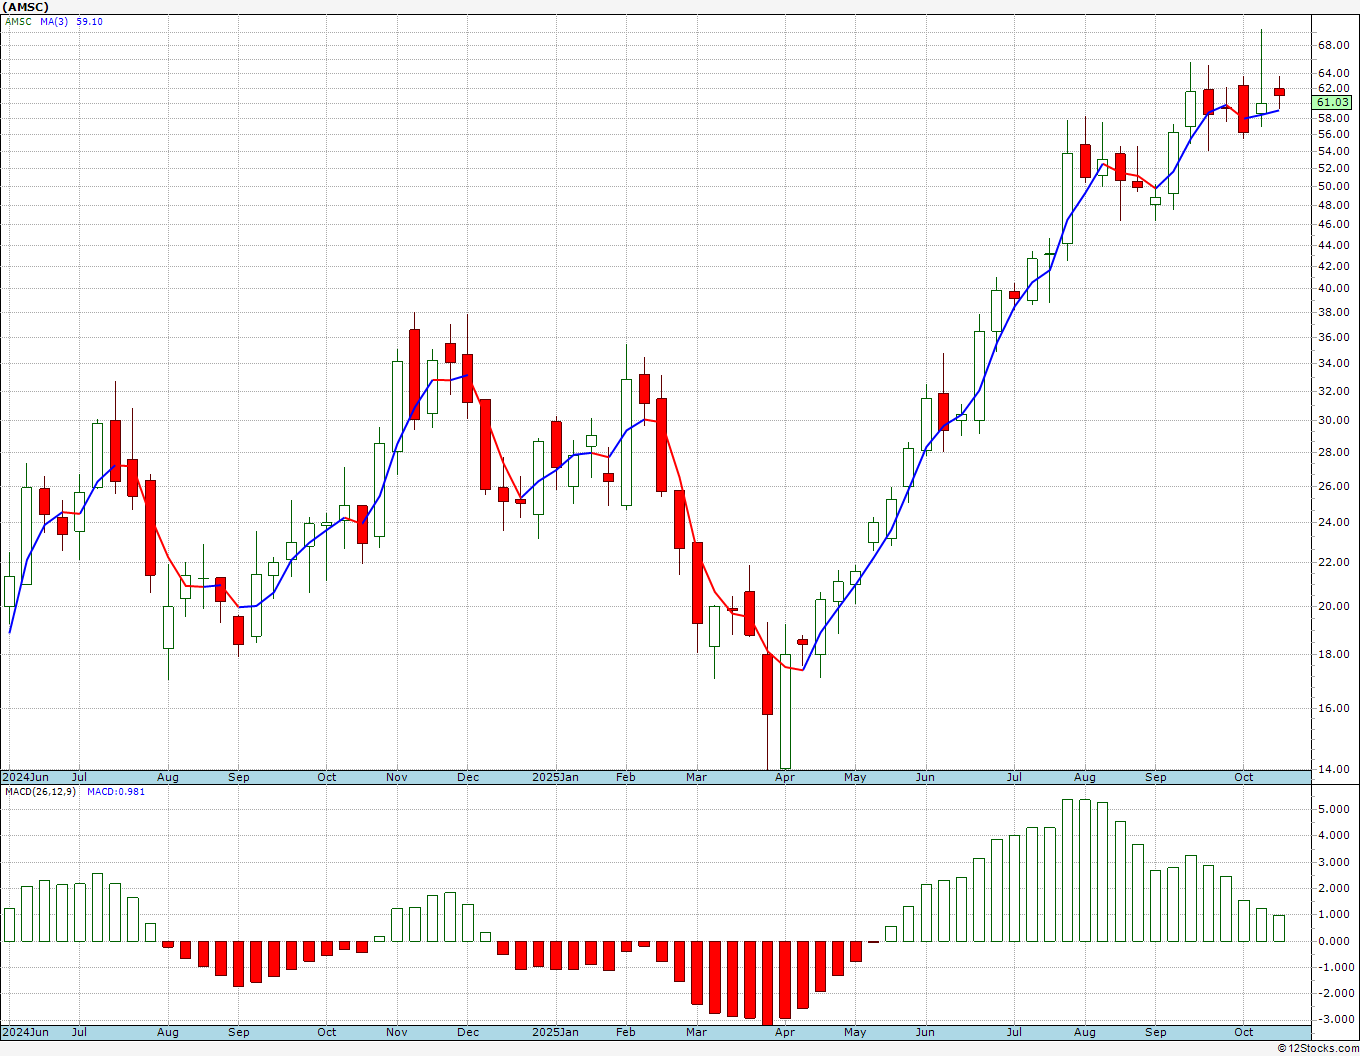Click Apr on the price chart date axis

[x=785, y=777]
